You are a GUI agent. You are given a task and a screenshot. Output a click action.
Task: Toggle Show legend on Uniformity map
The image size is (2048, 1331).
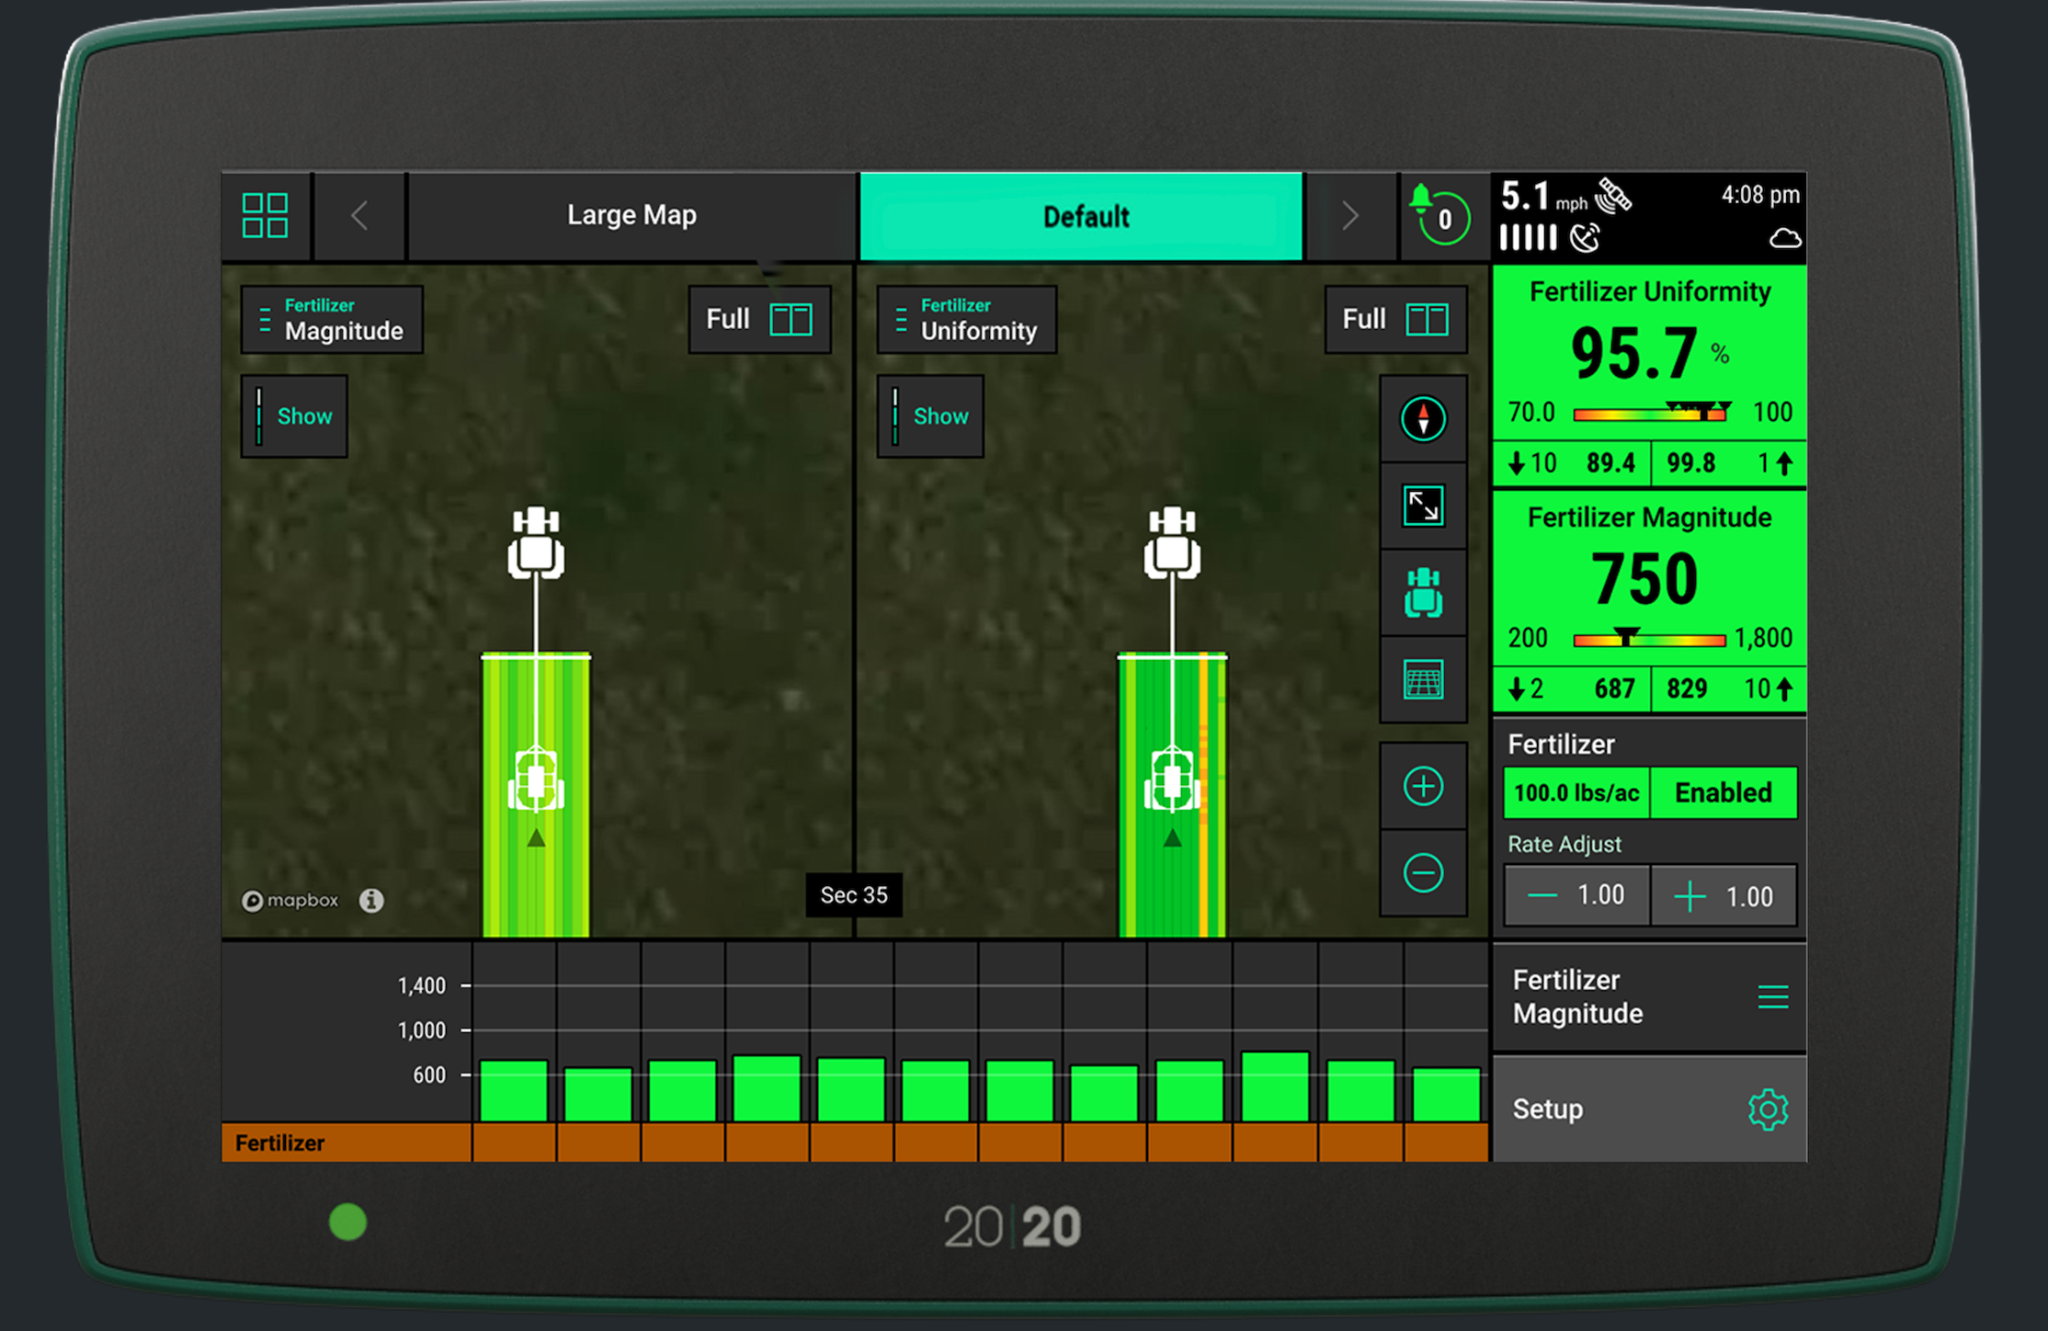click(930, 417)
